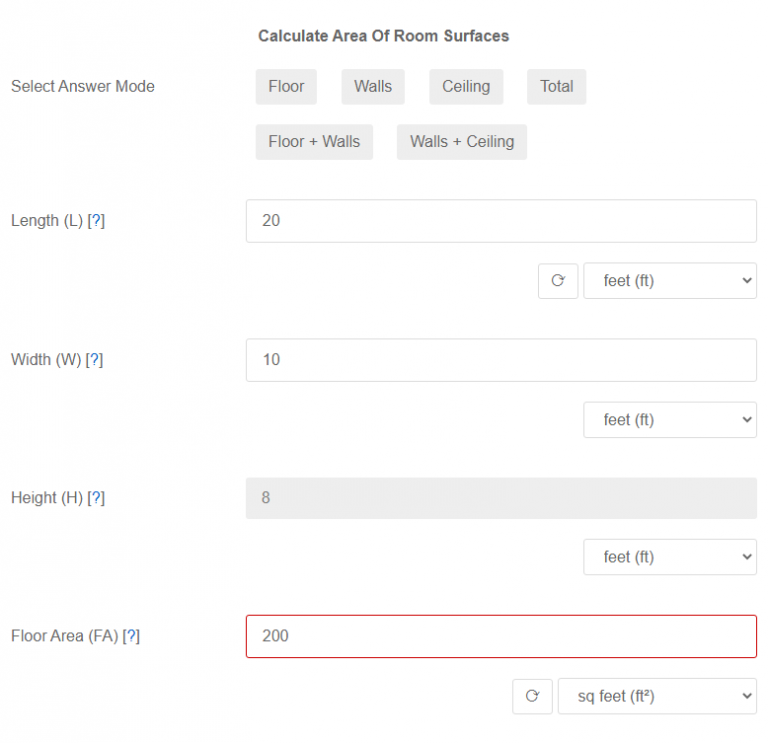Open the Width help [?] link
768x743 pixels.
pos(94,360)
